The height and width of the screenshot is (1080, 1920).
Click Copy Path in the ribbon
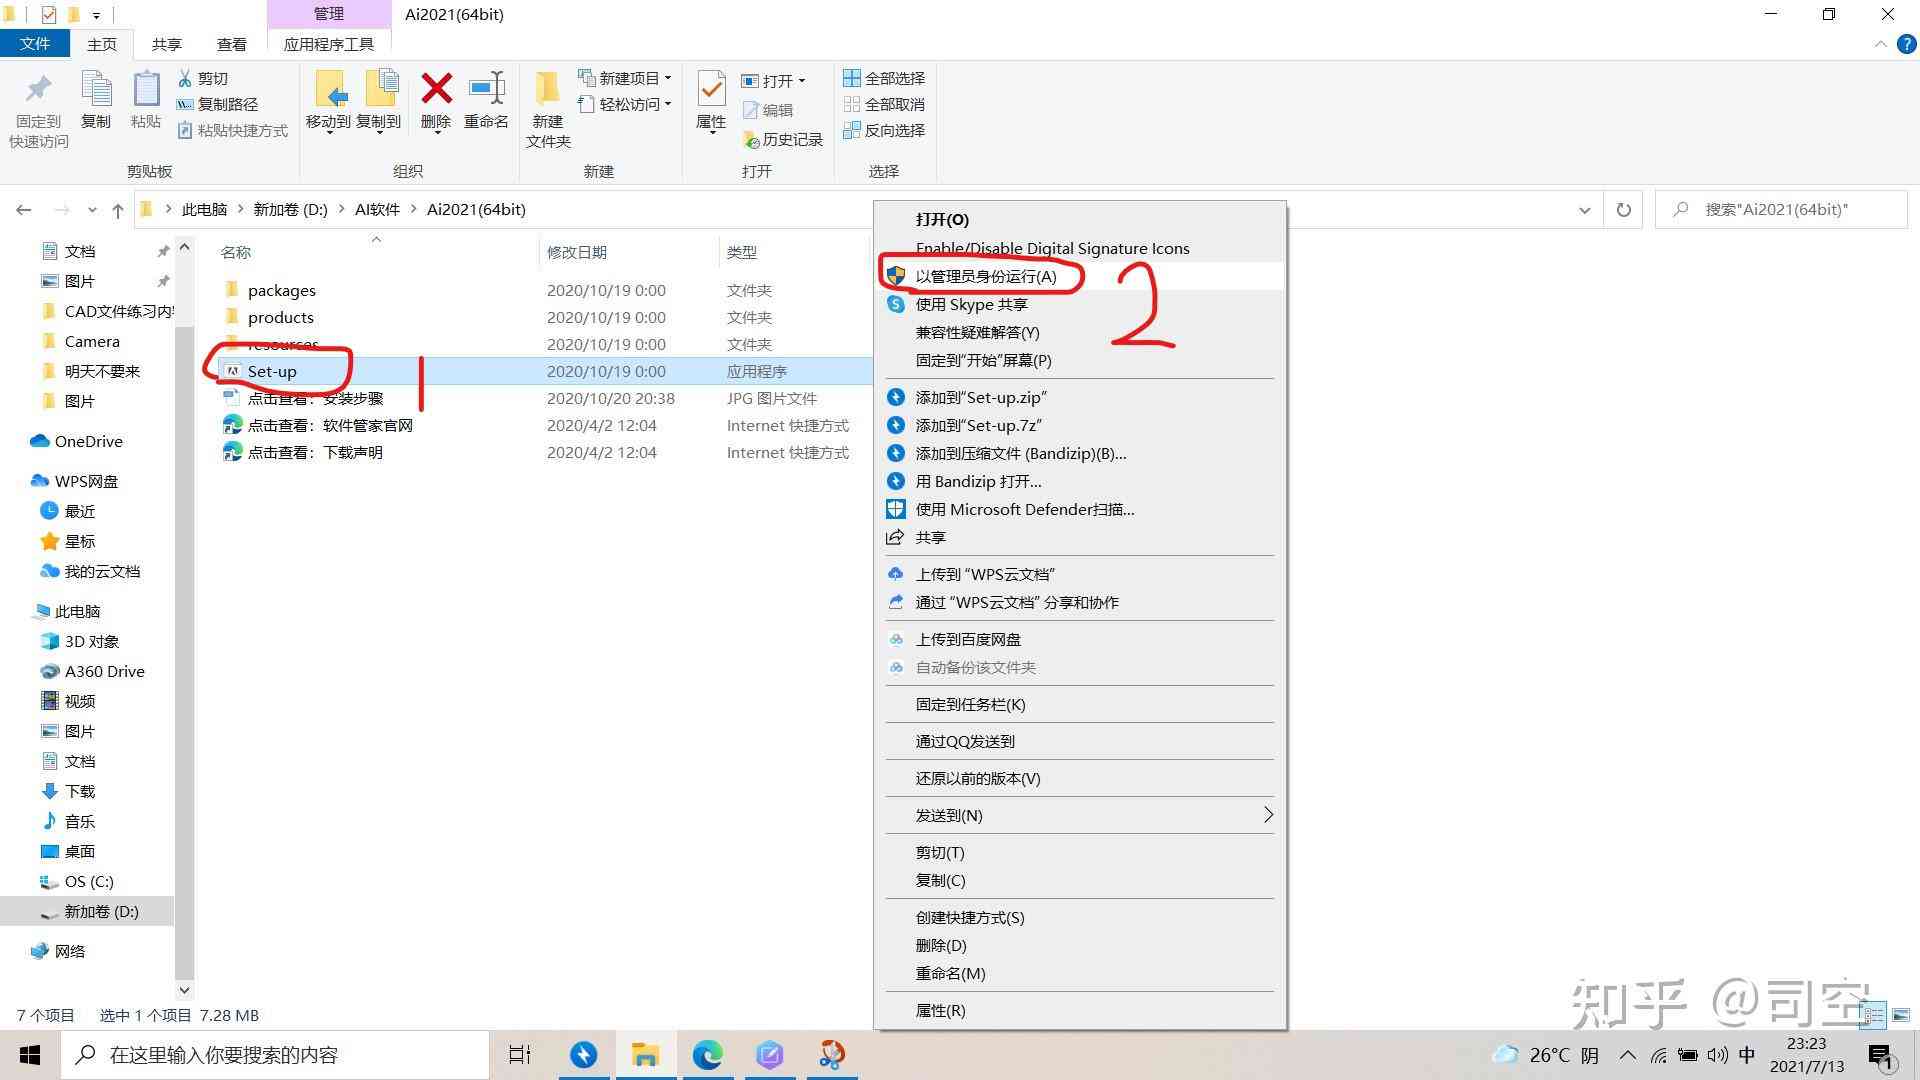point(218,104)
